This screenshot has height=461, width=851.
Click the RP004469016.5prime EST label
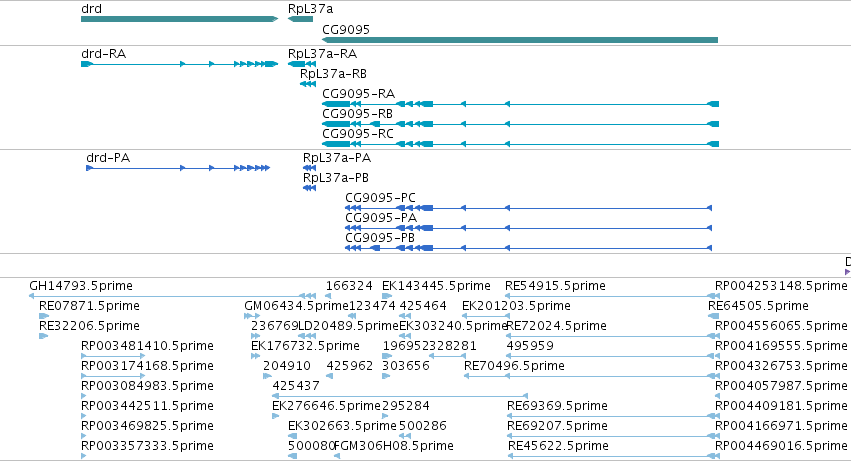coord(781,447)
